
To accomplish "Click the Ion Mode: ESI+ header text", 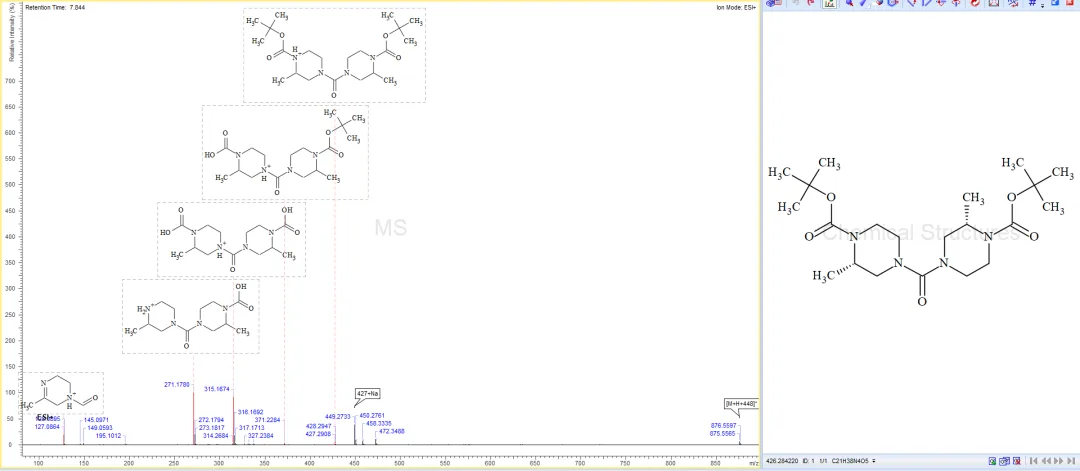I will click(736, 7).
